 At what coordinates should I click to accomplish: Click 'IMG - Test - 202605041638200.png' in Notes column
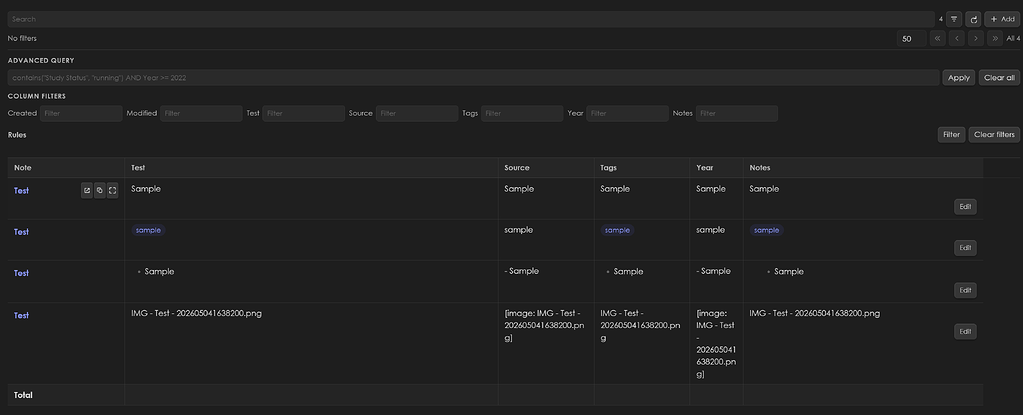[815, 313]
